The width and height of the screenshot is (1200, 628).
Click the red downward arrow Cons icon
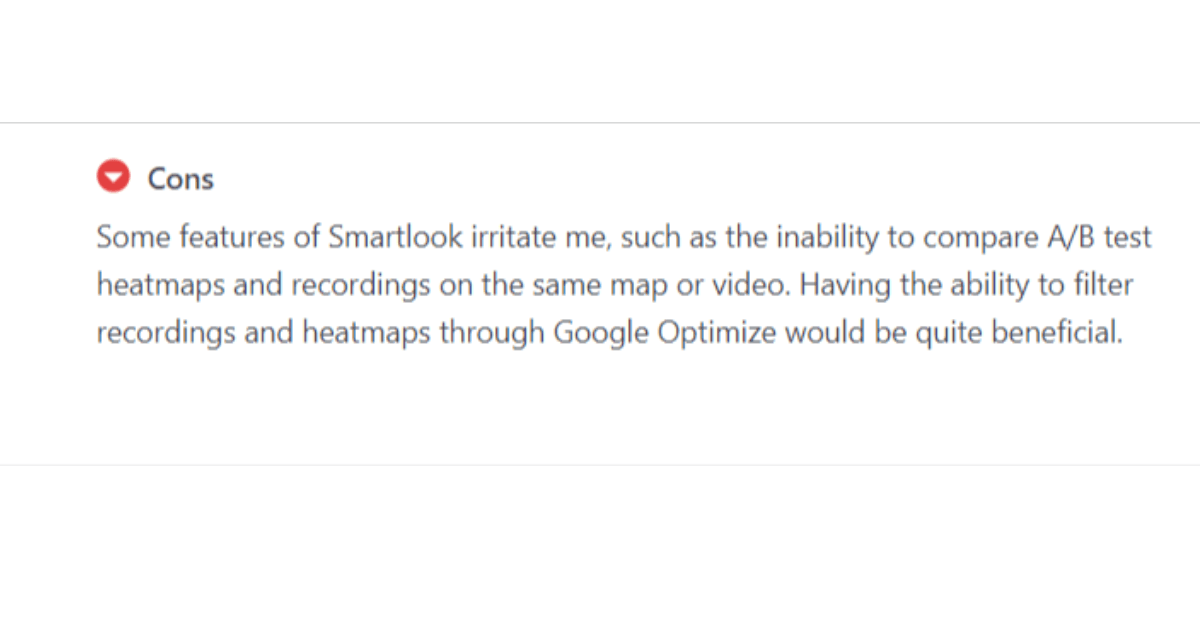click(x=113, y=178)
